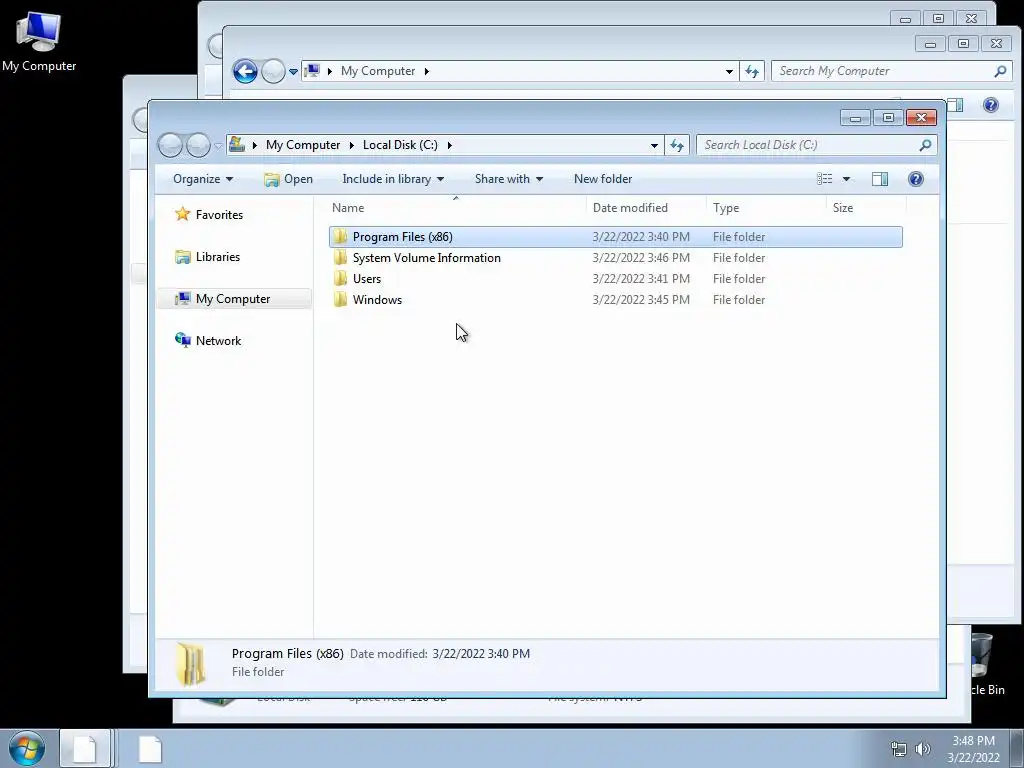
Task: Expand arrow after Local Disk (C:) breadcrumb
Action: pos(449,145)
